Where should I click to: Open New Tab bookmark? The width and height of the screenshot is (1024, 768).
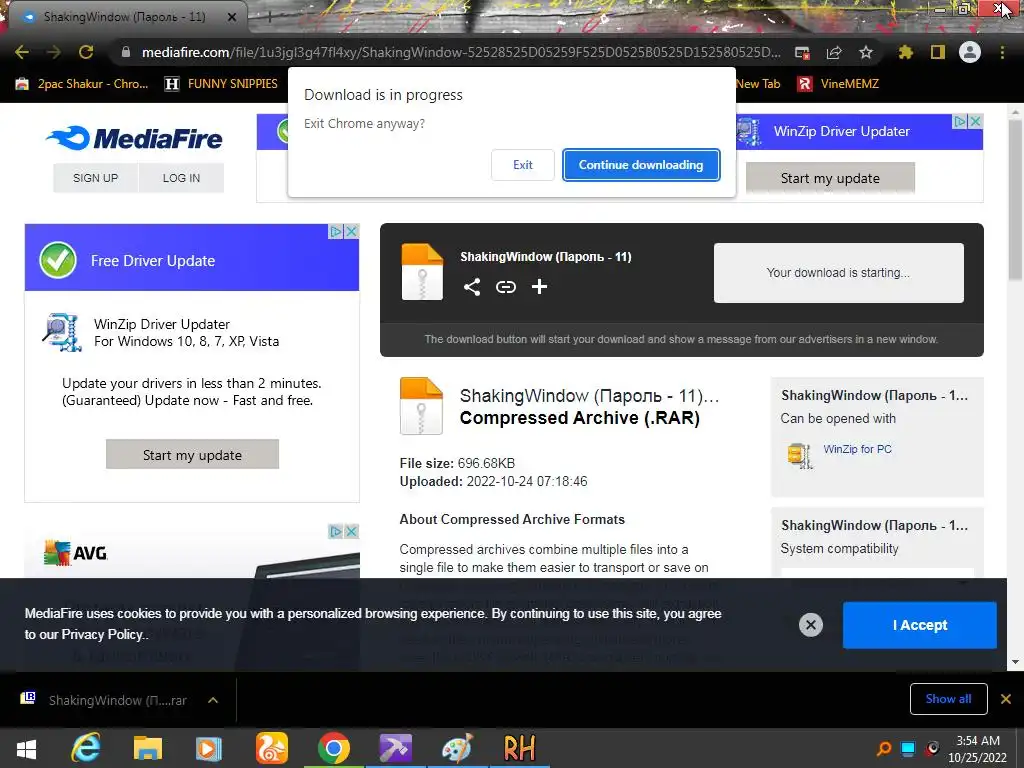758,84
